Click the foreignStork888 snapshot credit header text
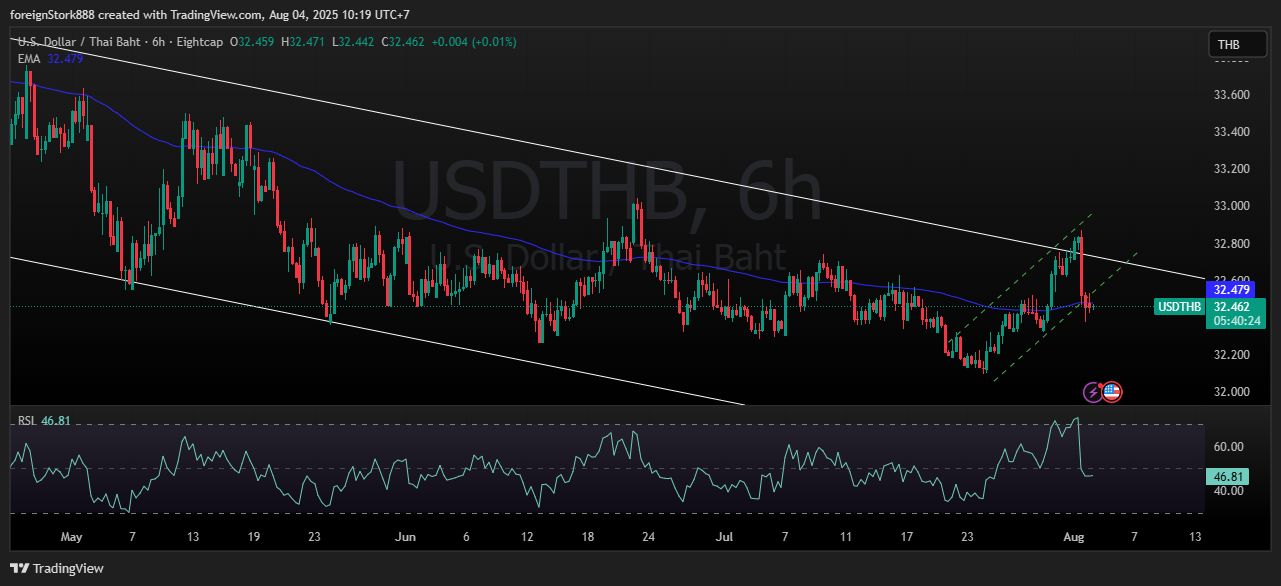This screenshot has height=586, width=1281. [209, 14]
